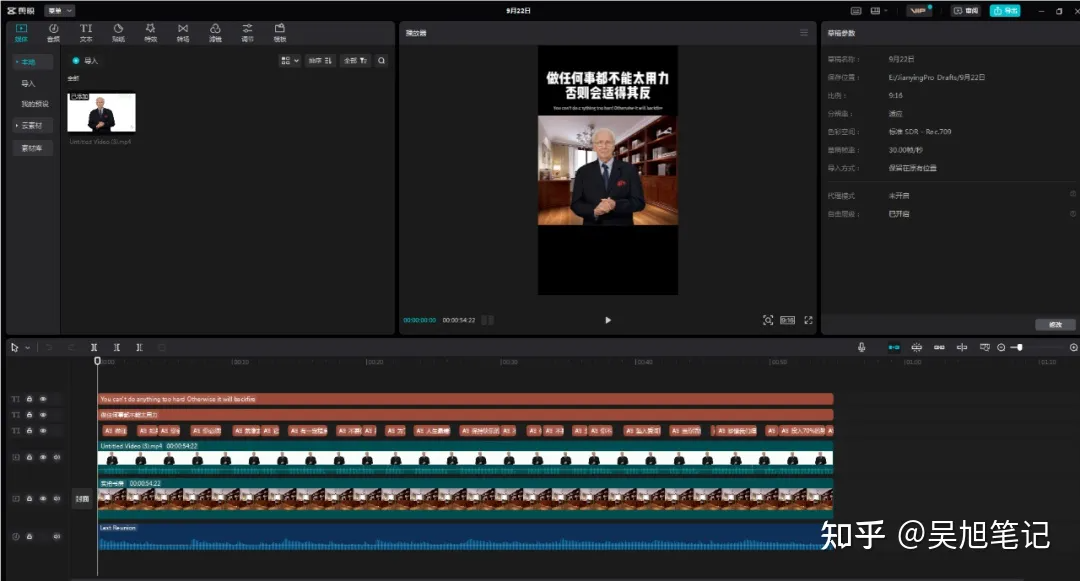Mute the Last Reunion audio track

pos(56,537)
